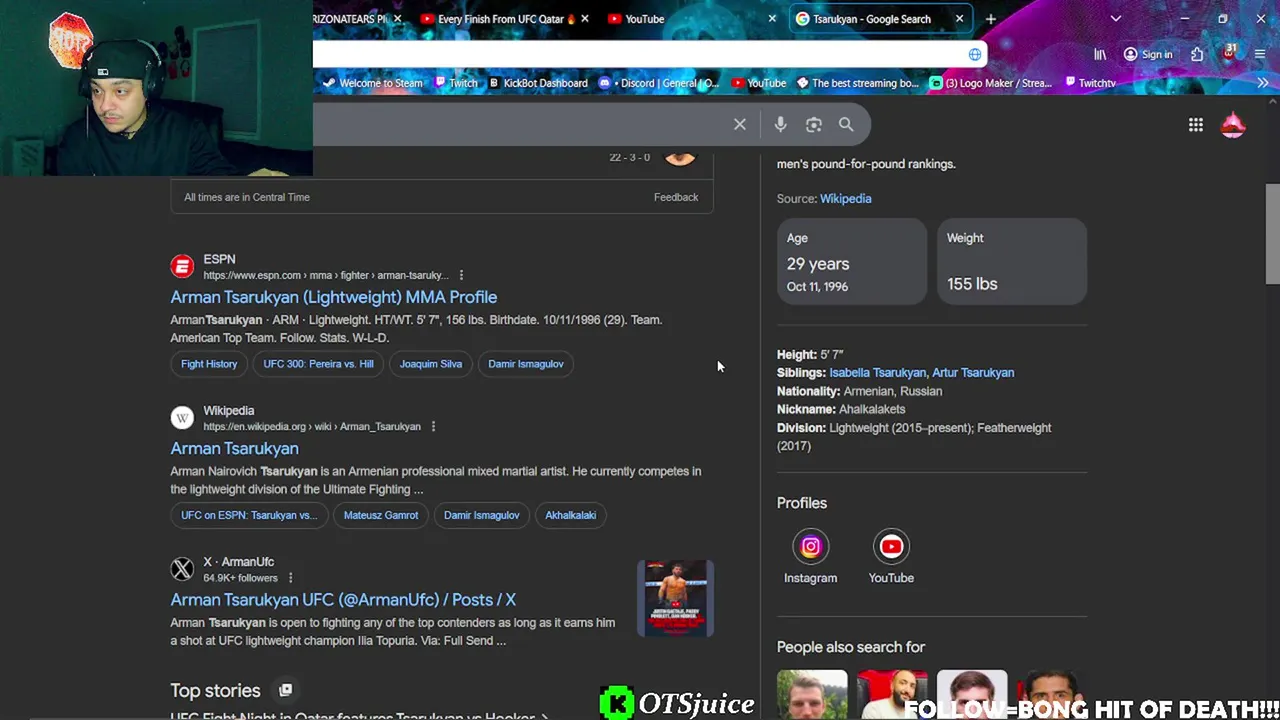The image size is (1280, 720).
Task: Open Arman Tsarukyan UFC (@ArmanUfc) Posts link
Action: (343, 600)
